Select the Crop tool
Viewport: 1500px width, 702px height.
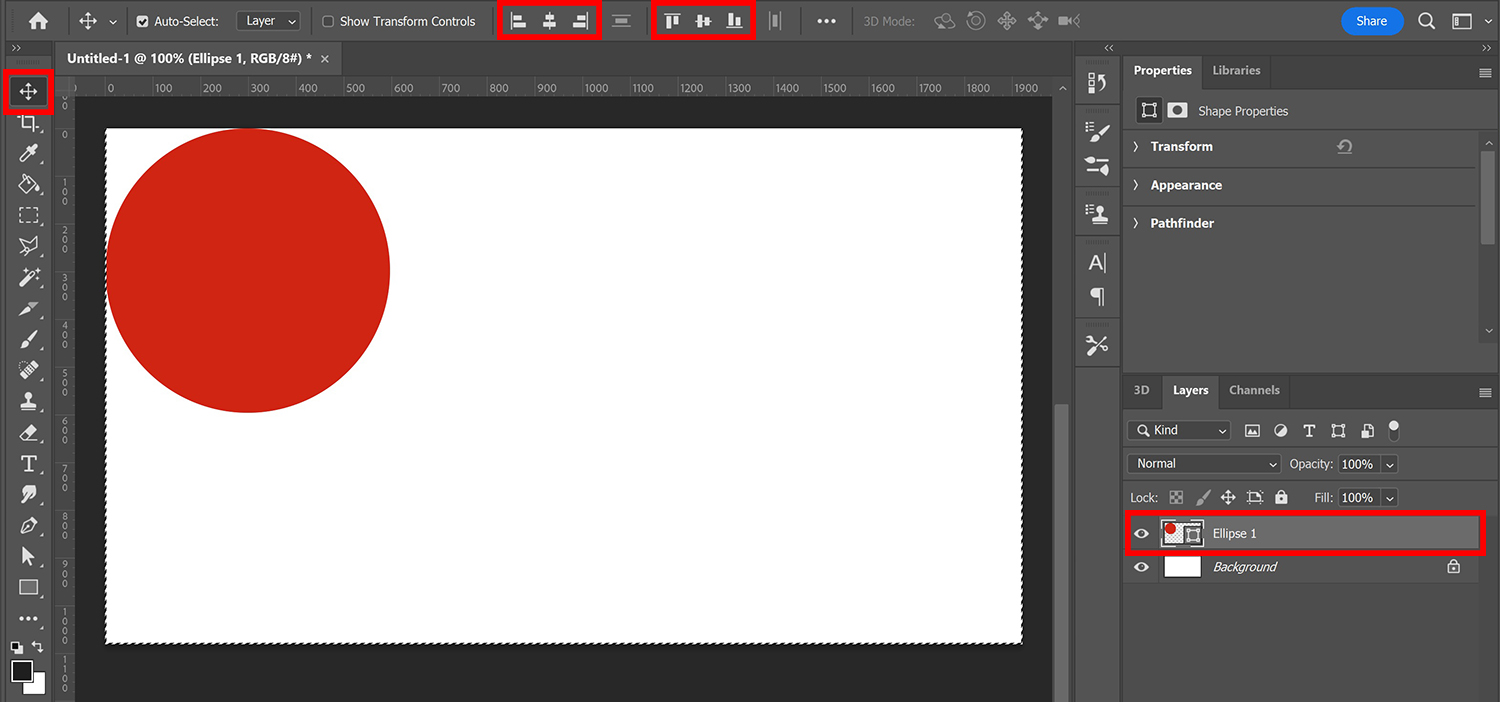pos(28,122)
